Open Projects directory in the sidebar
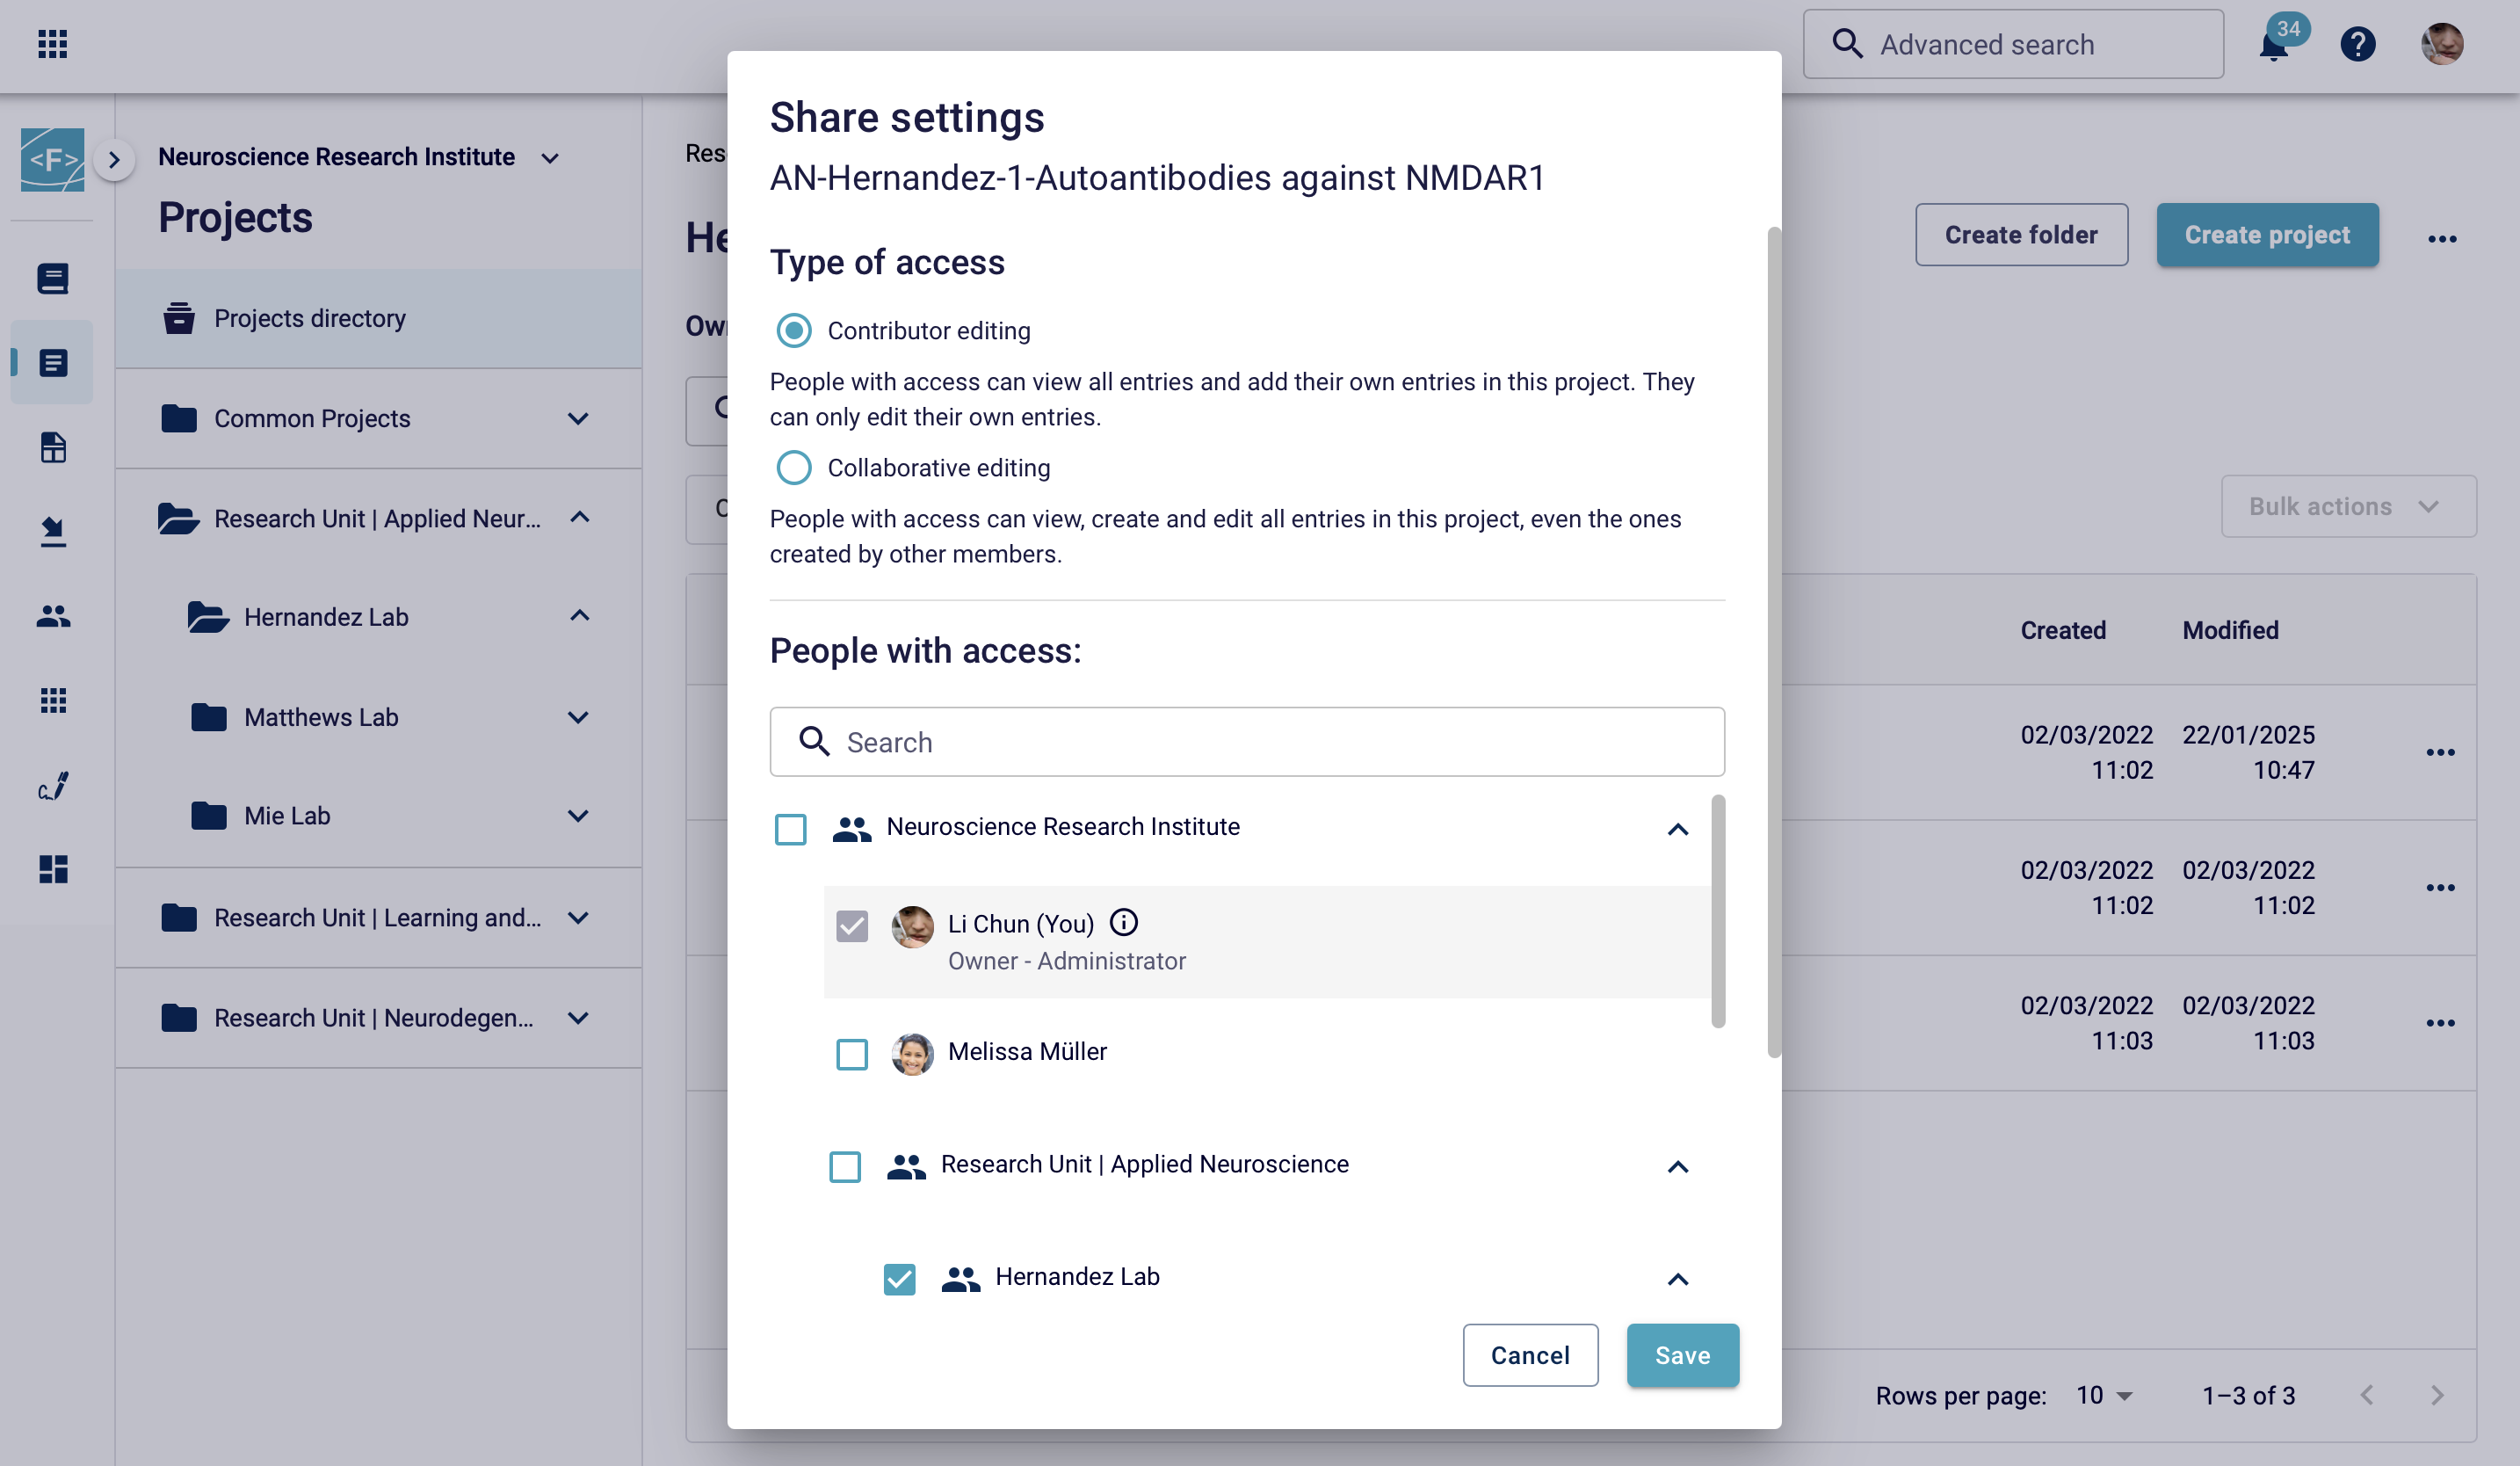The width and height of the screenshot is (2520, 1466). pos(310,318)
